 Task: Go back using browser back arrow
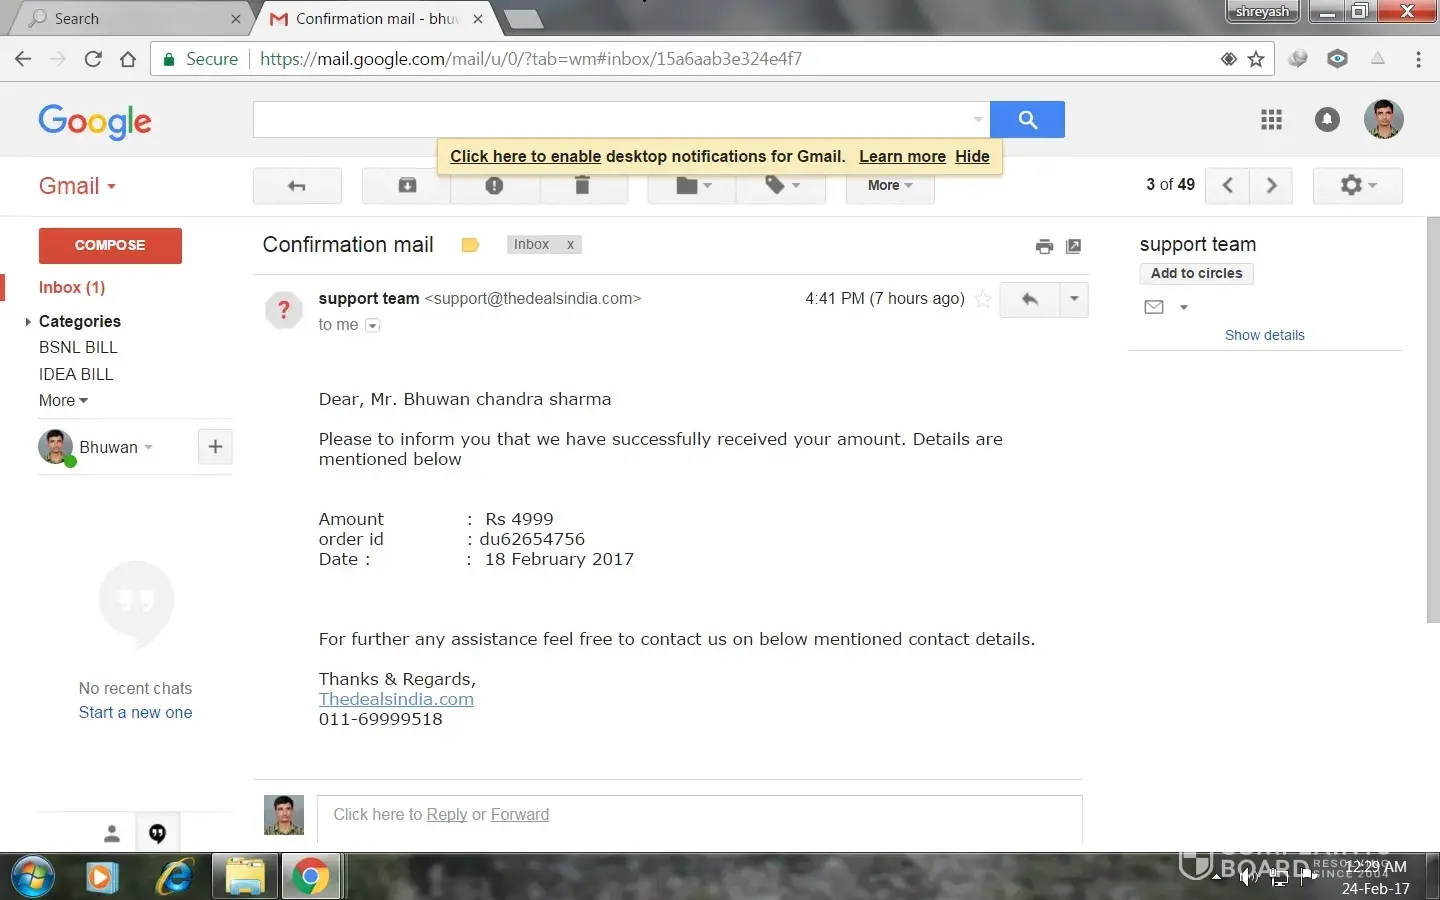tap(23, 59)
